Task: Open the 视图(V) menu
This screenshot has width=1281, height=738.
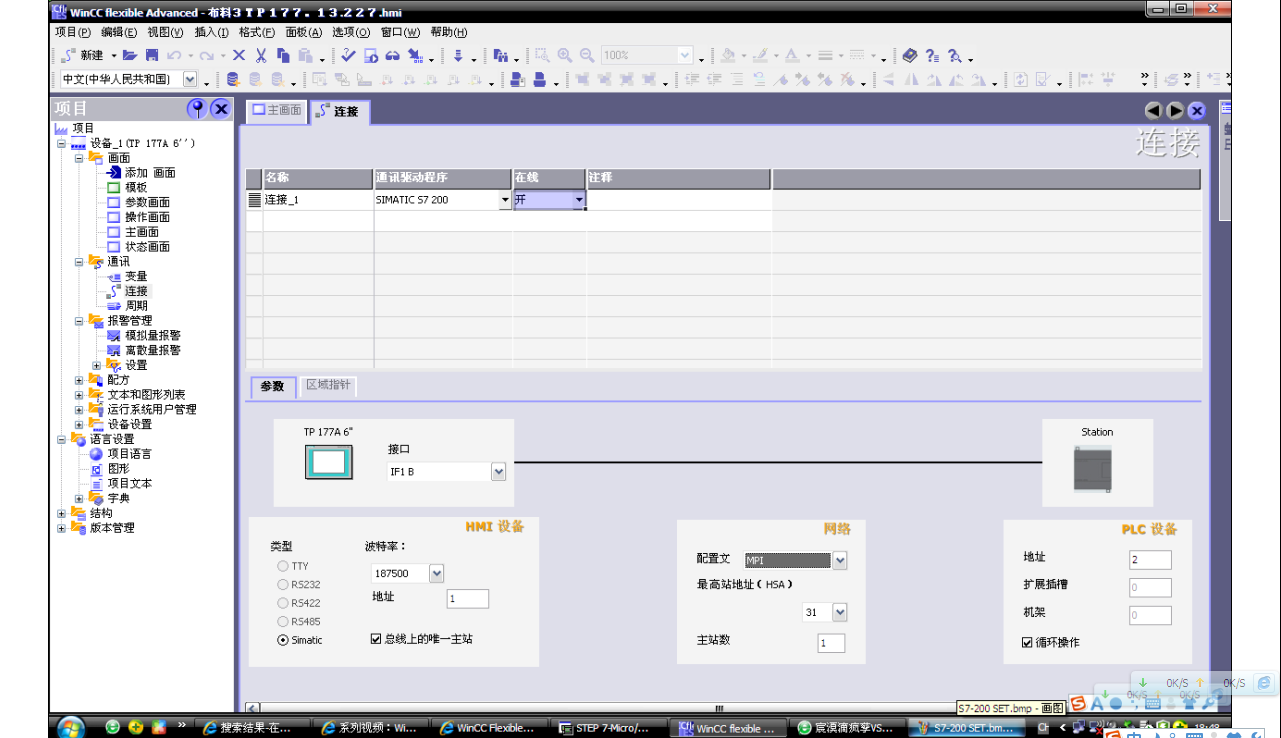Action: pos(166,32)
